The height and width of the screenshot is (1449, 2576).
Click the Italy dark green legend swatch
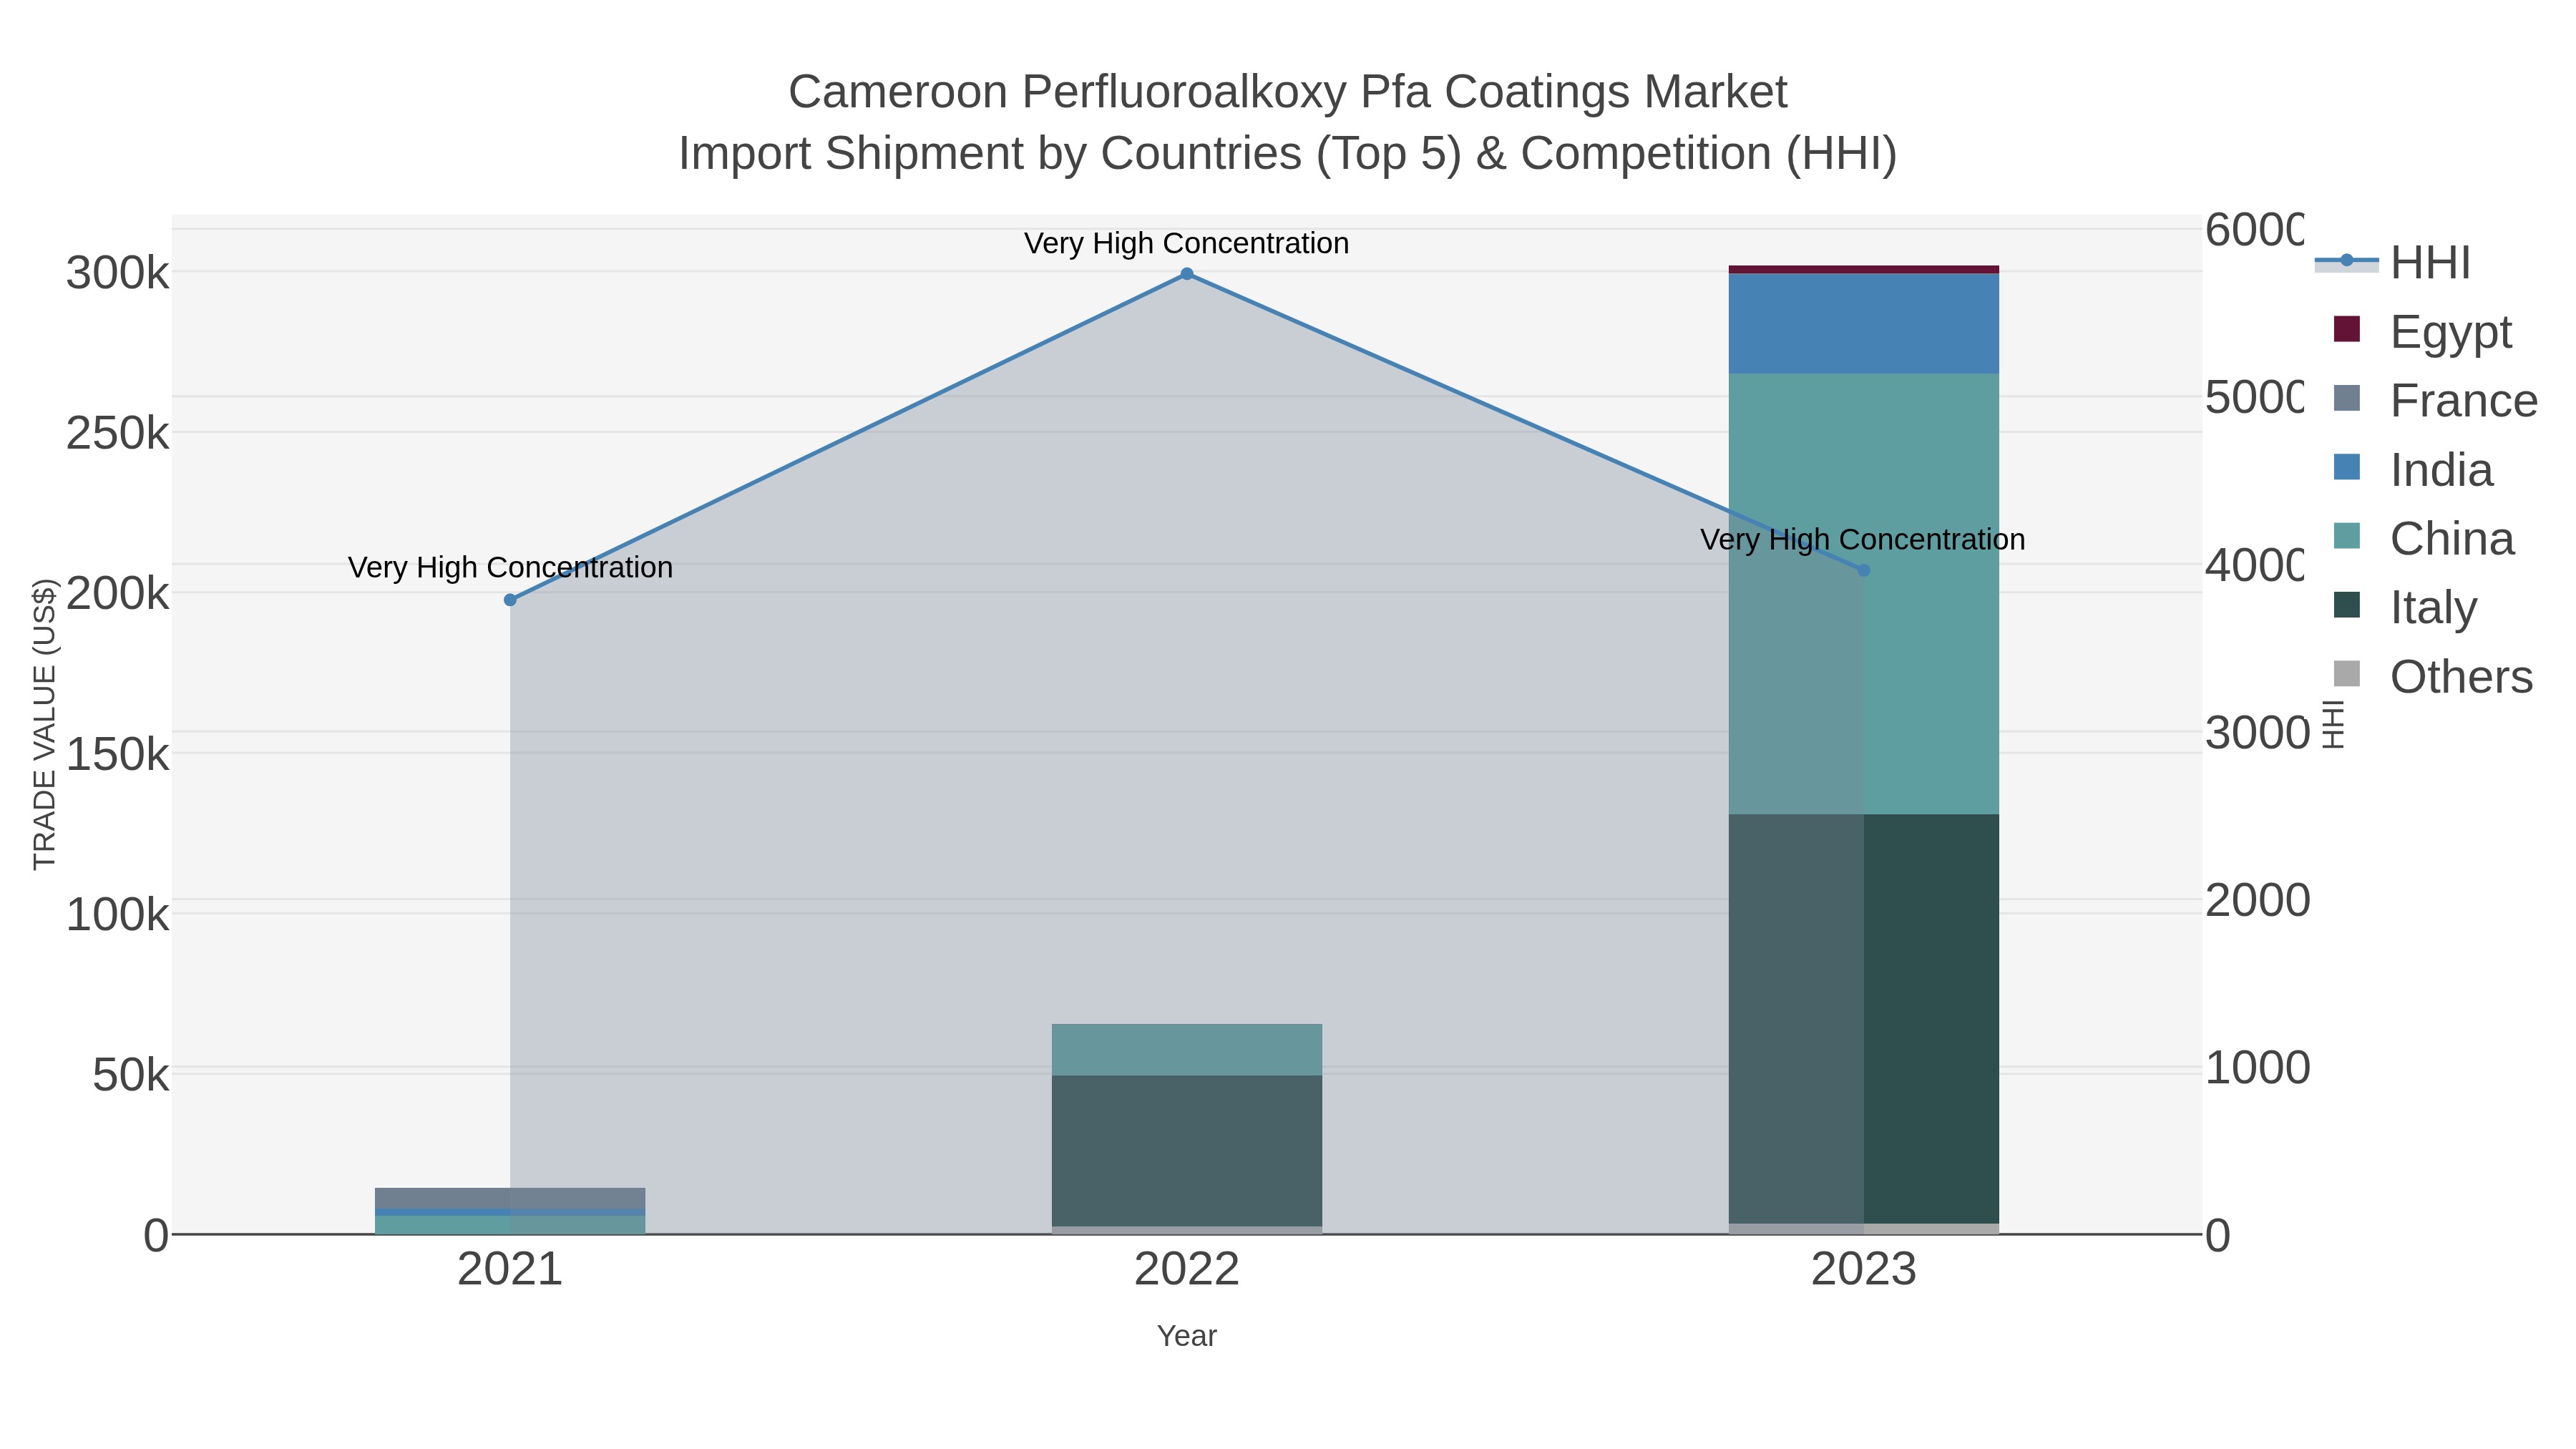pyautogui.click(x=2346, y=605)
